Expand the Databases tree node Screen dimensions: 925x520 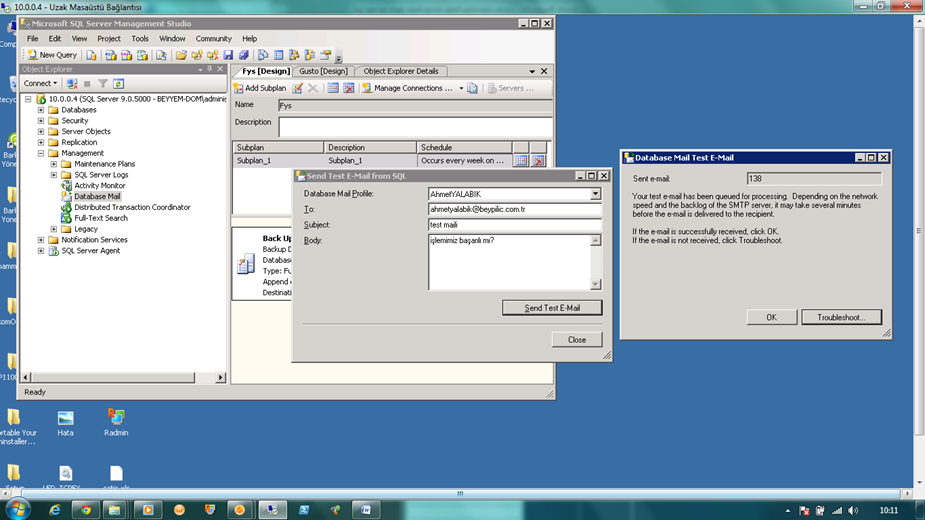[x=41, y=110]
